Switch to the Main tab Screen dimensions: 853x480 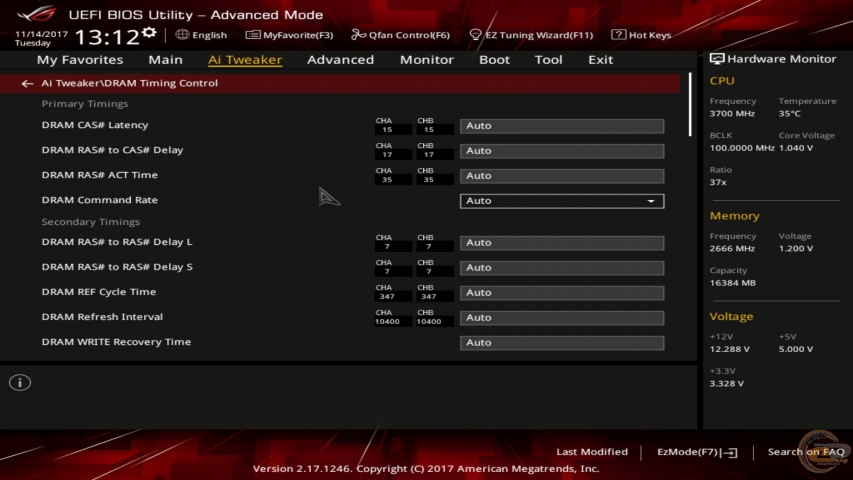tap(165, 59)
